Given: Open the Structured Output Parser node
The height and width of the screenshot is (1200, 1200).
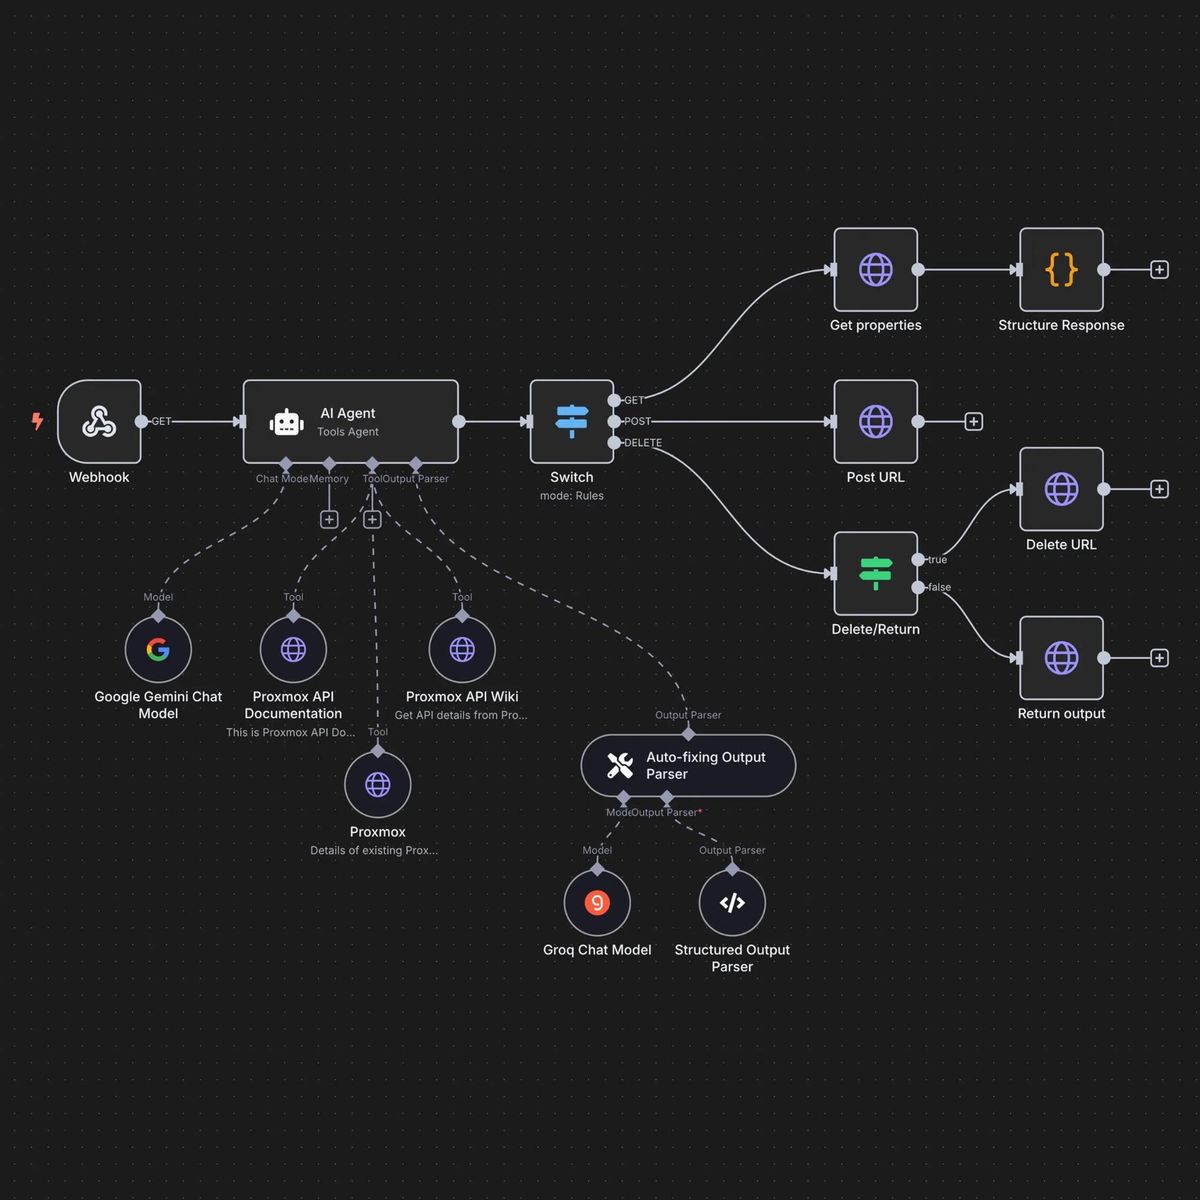Looking at the screenshot, I should 732,903.
